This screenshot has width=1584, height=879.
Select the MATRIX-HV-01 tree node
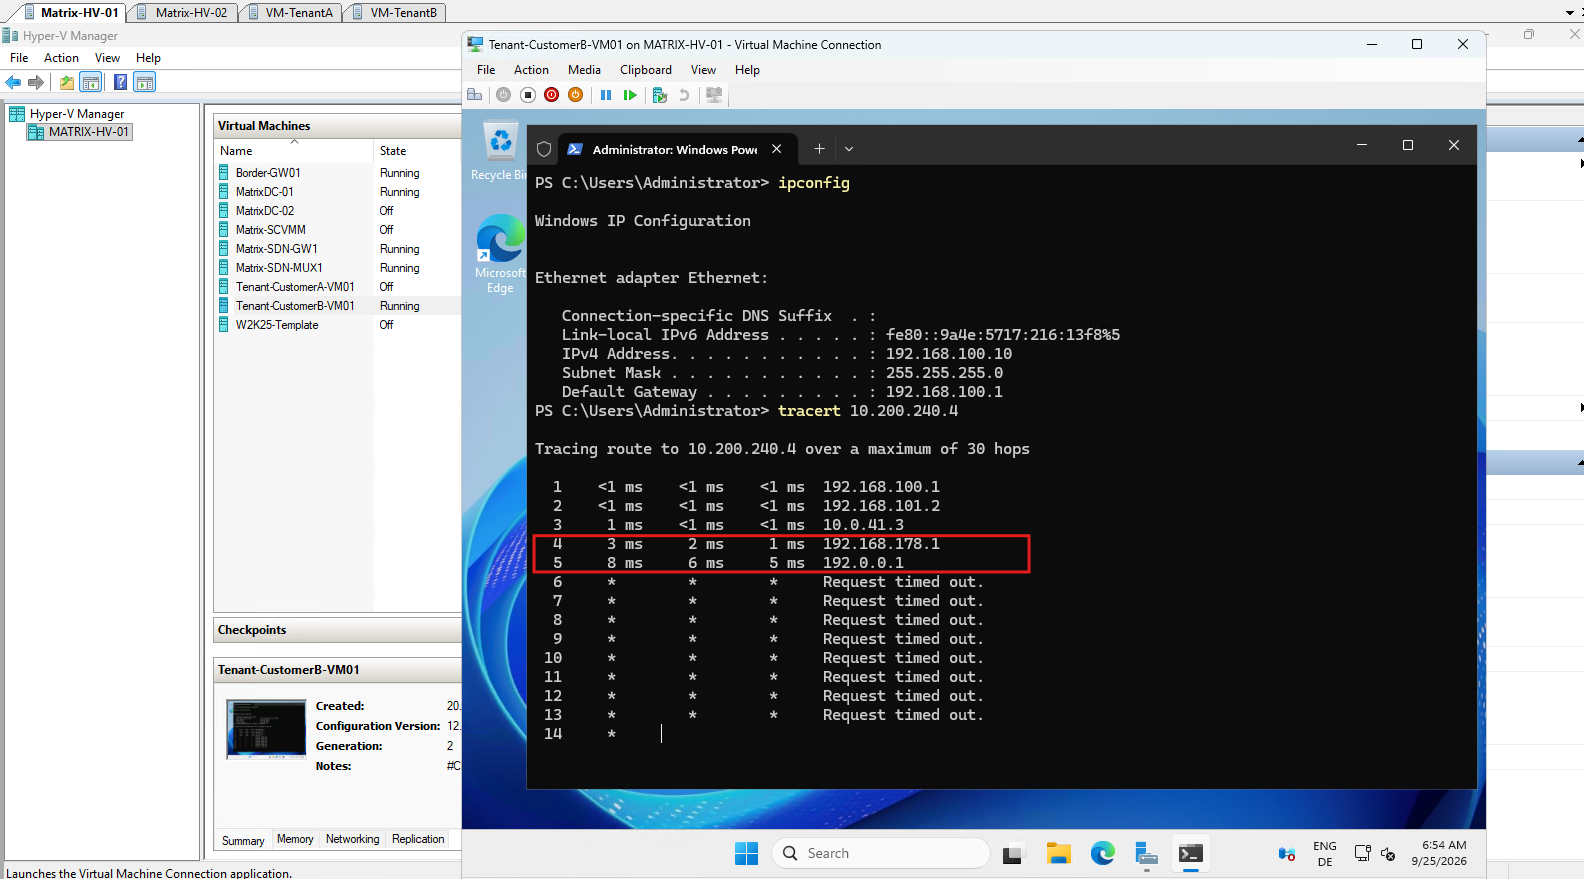click(89, 132)
